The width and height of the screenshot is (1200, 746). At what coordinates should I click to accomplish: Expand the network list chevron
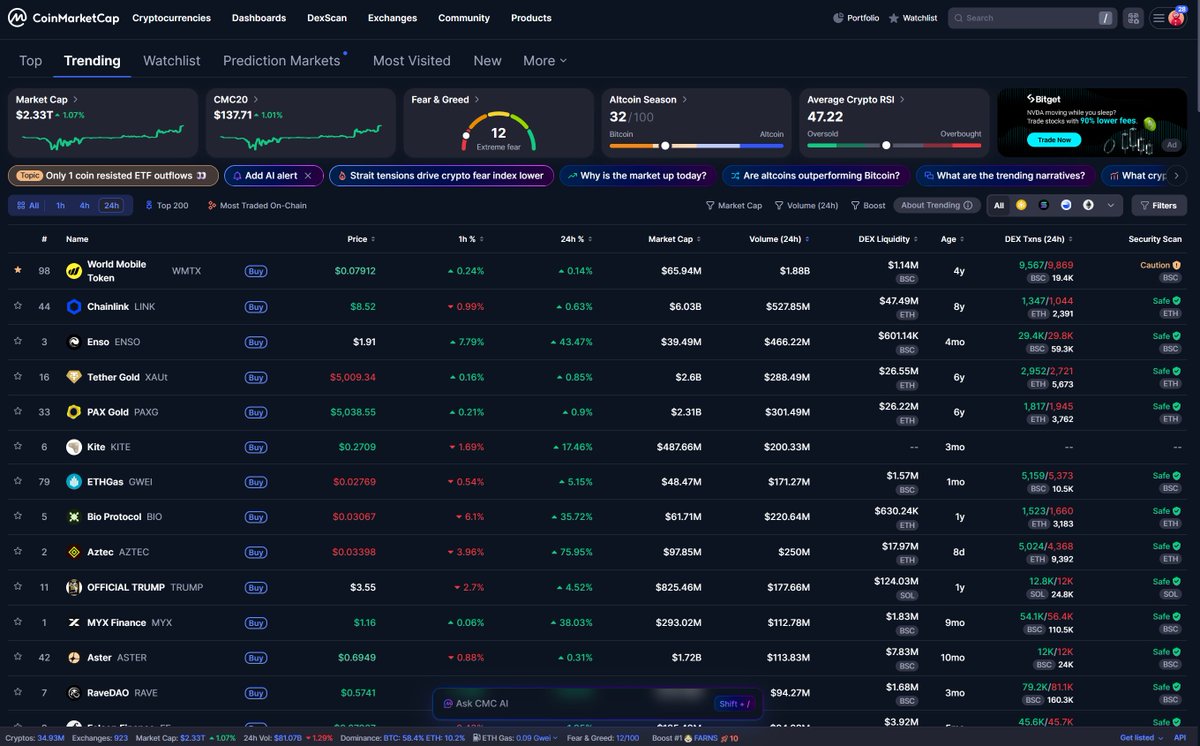pyautogui.click(x=1112, y=205)
